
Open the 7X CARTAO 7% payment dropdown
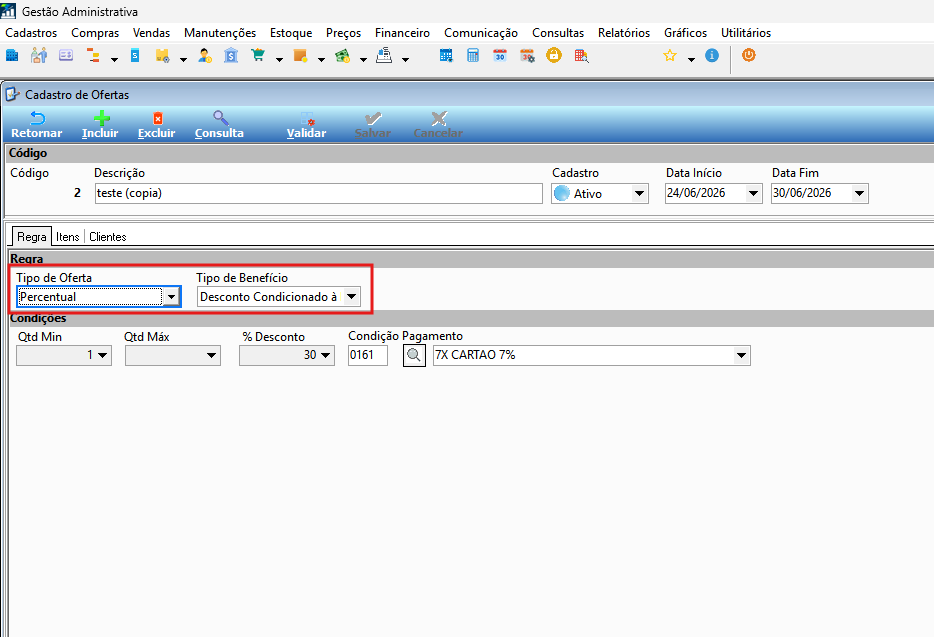point(741,356)
